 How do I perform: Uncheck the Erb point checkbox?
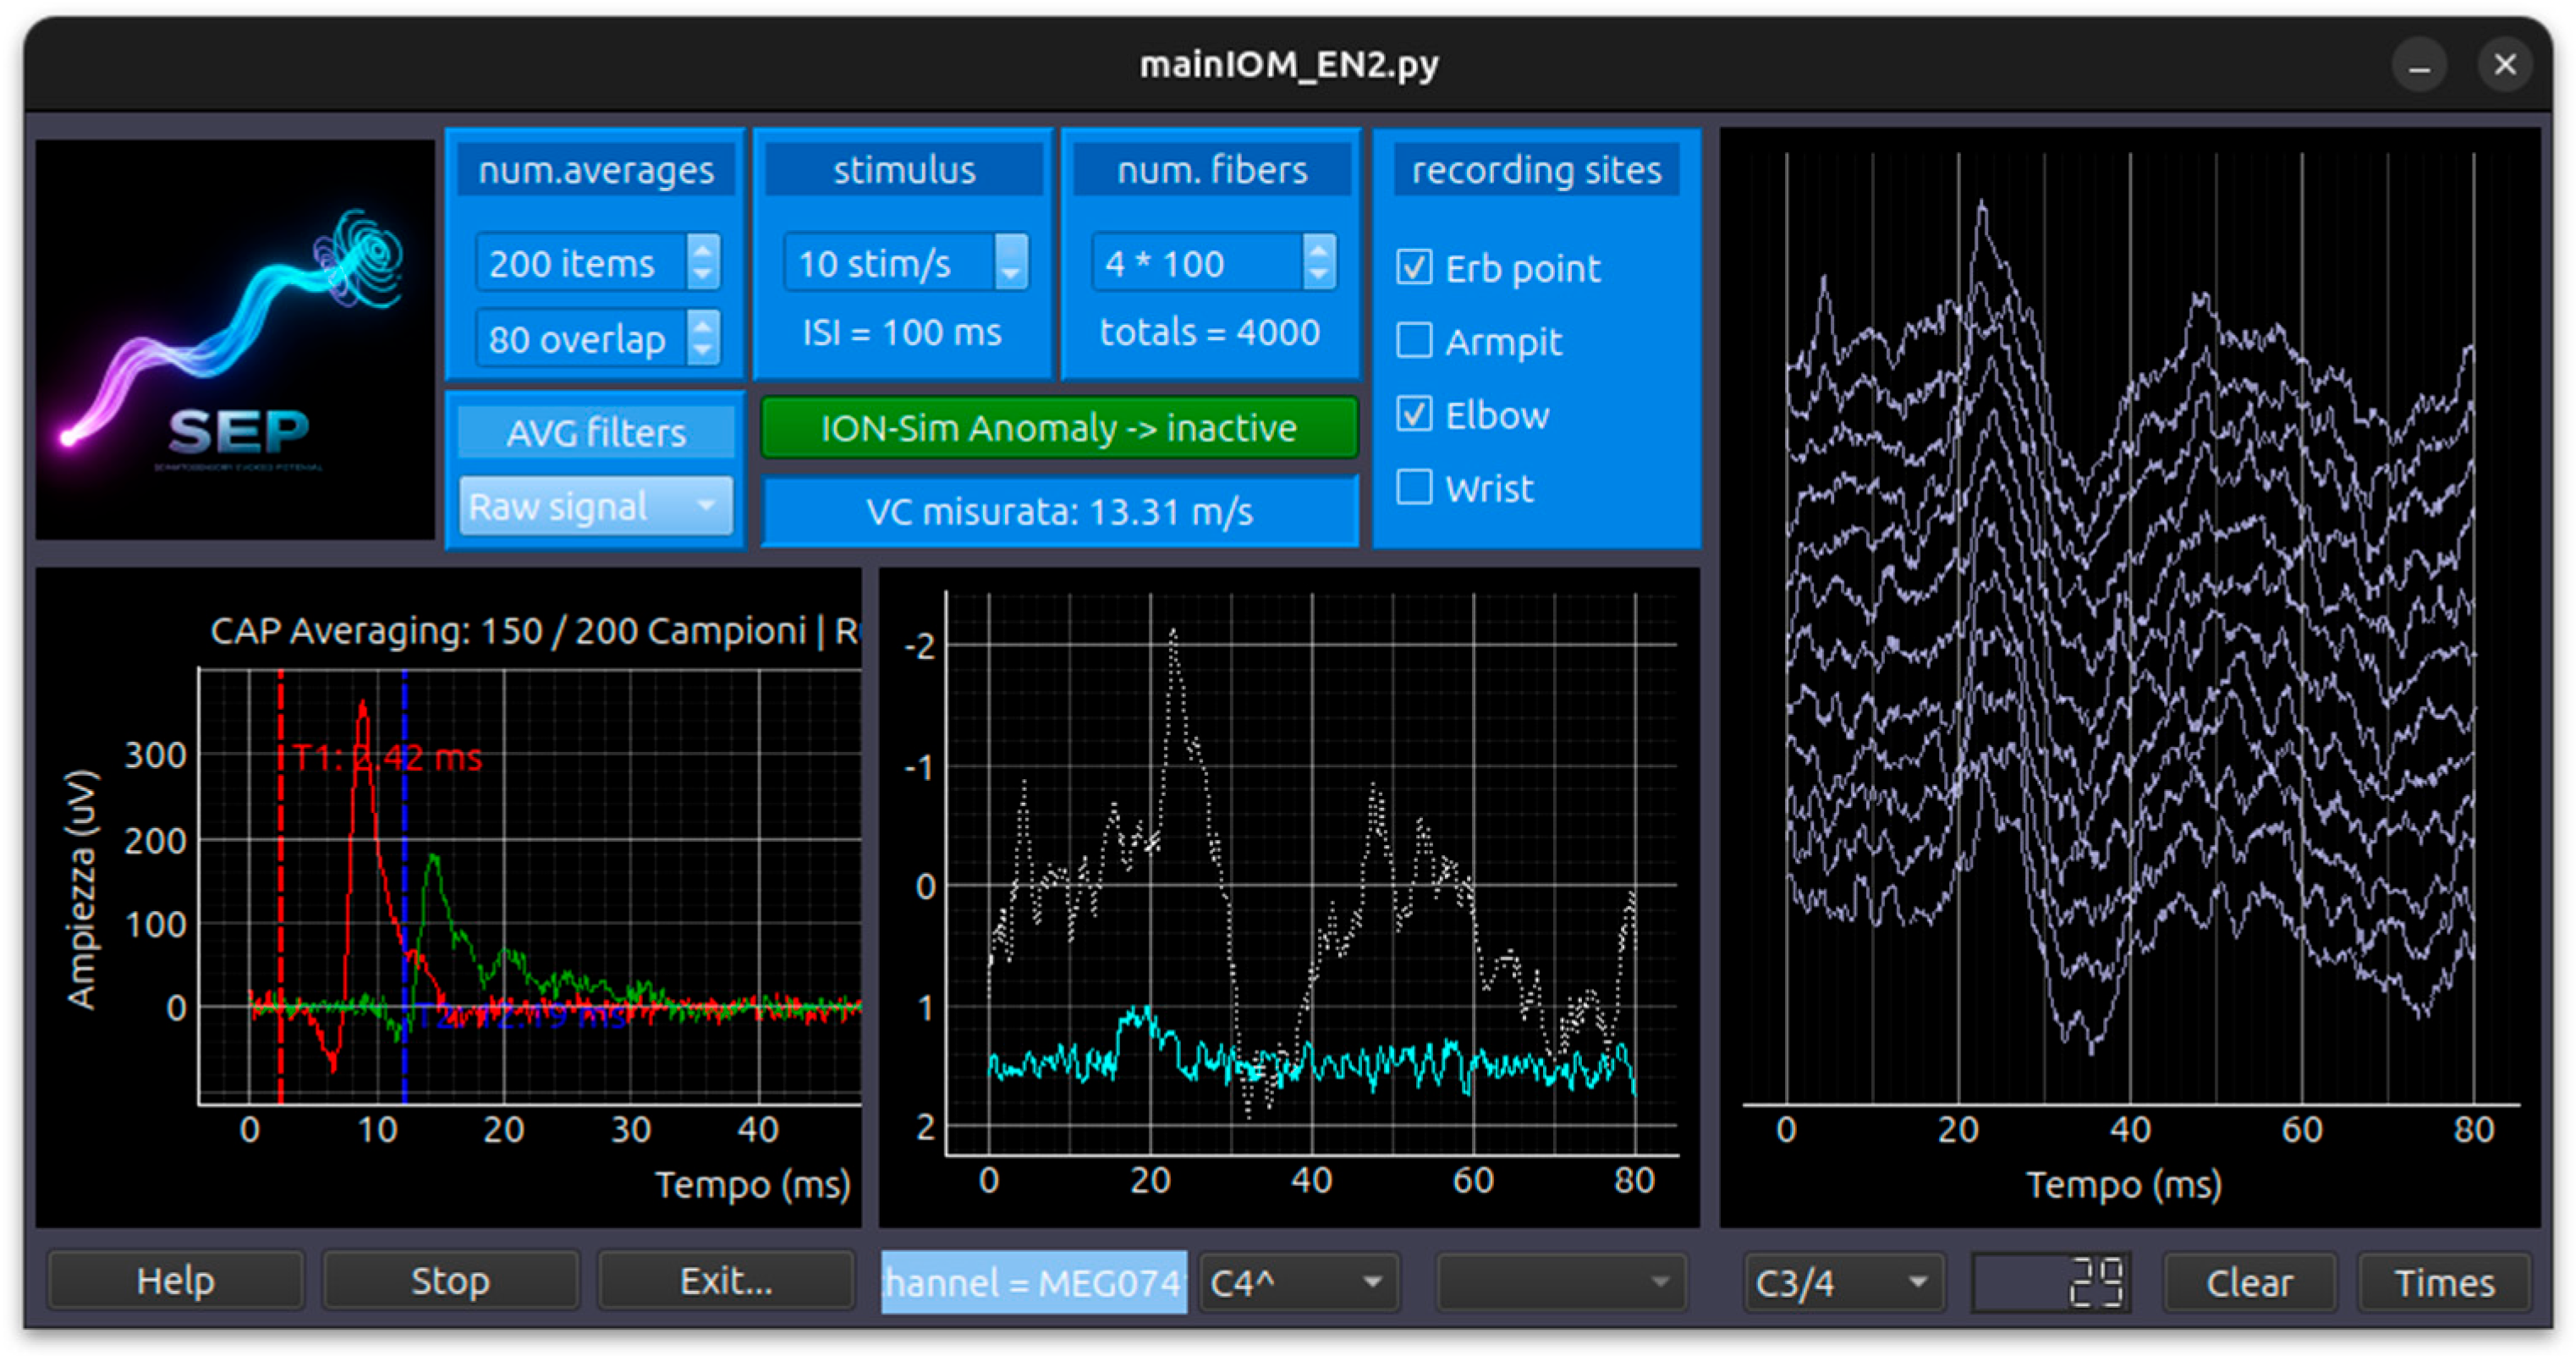click(1414, 267)
